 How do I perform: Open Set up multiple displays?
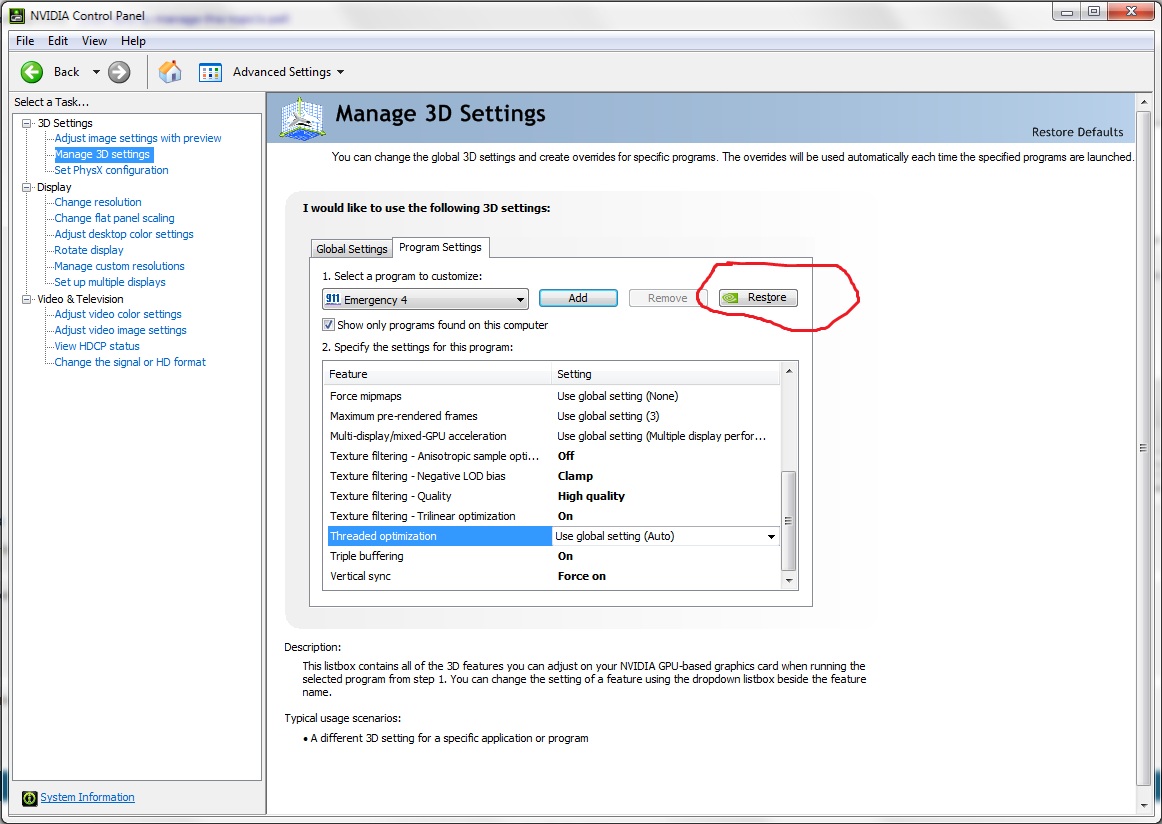[x=110, y=282]
